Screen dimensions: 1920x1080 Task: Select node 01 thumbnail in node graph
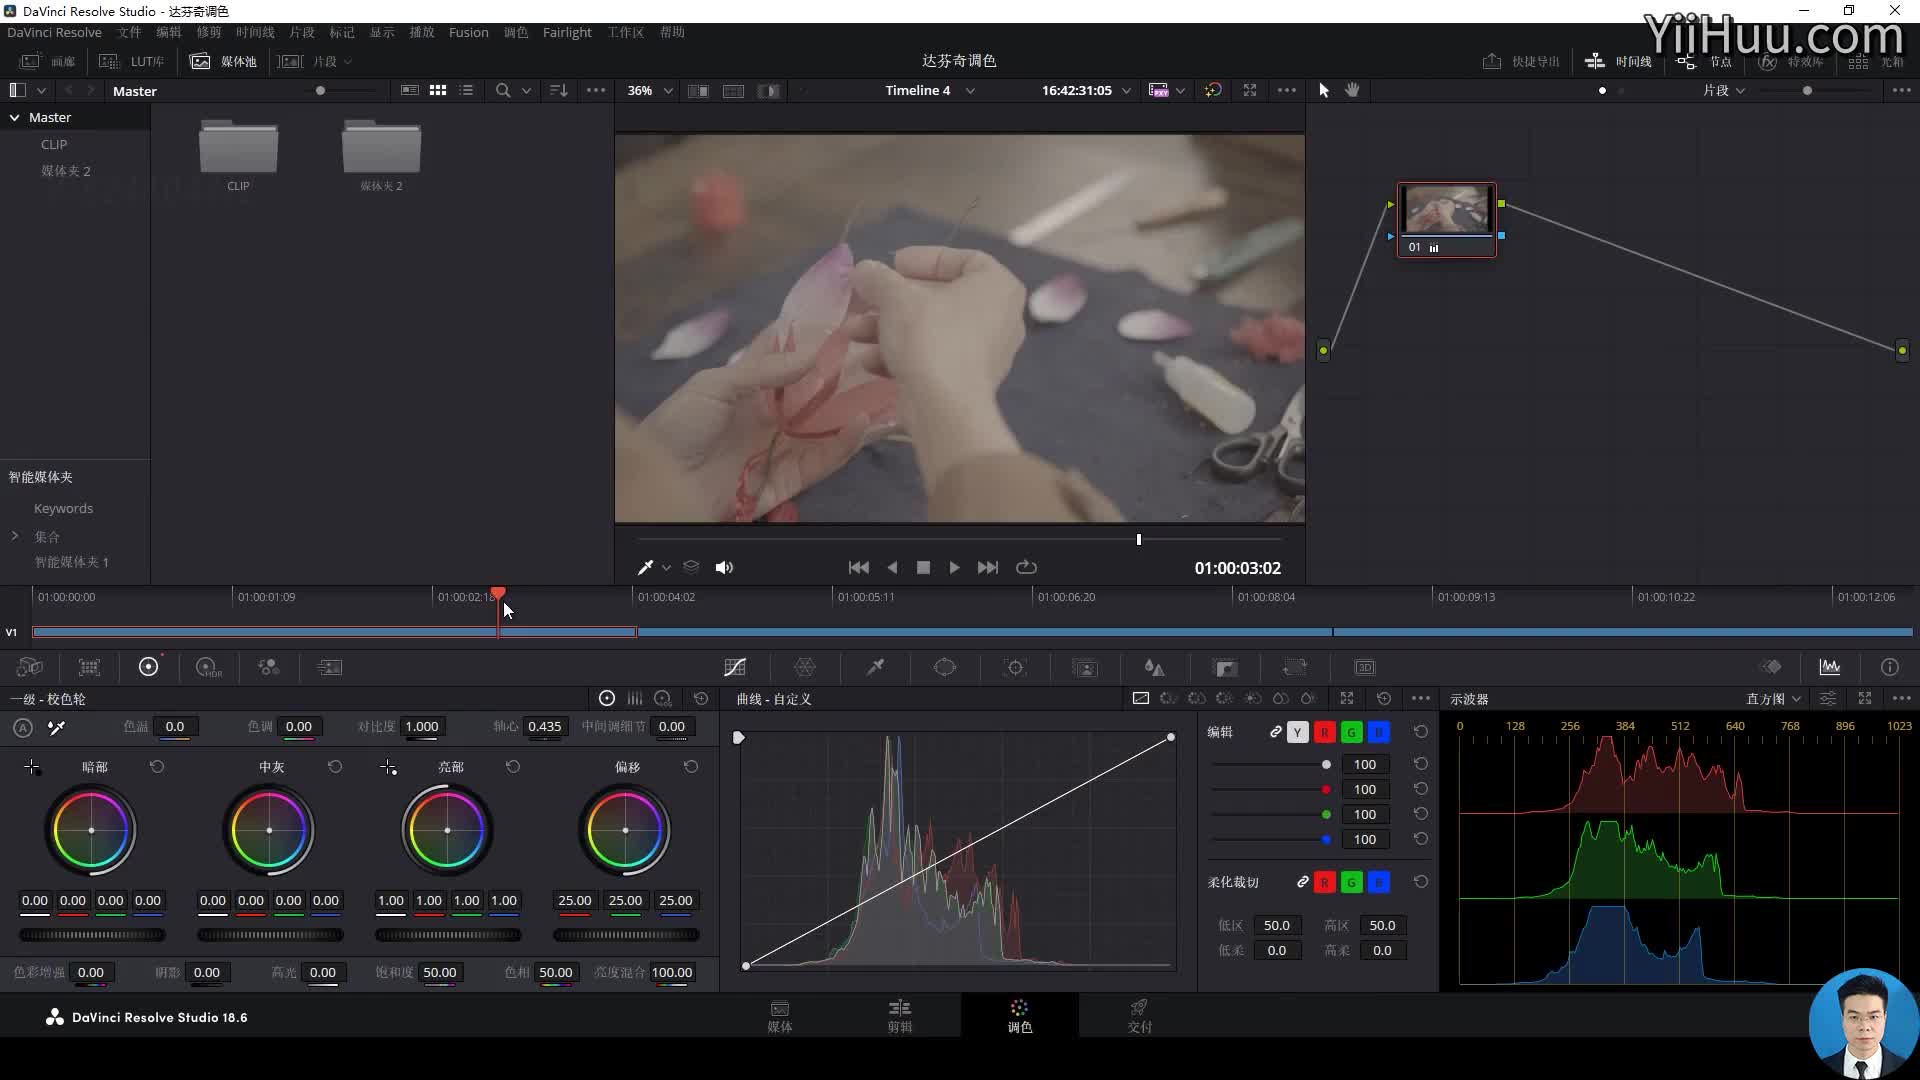(x=1447, y=210)
